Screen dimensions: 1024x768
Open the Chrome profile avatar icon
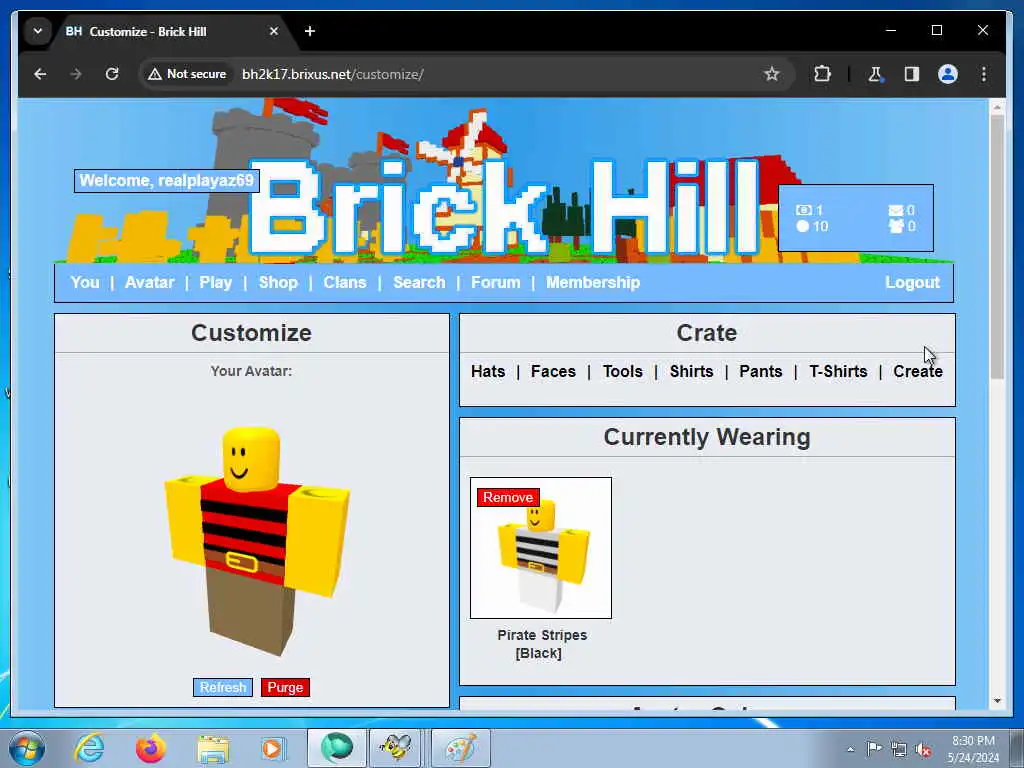click(x=948, y=74)
